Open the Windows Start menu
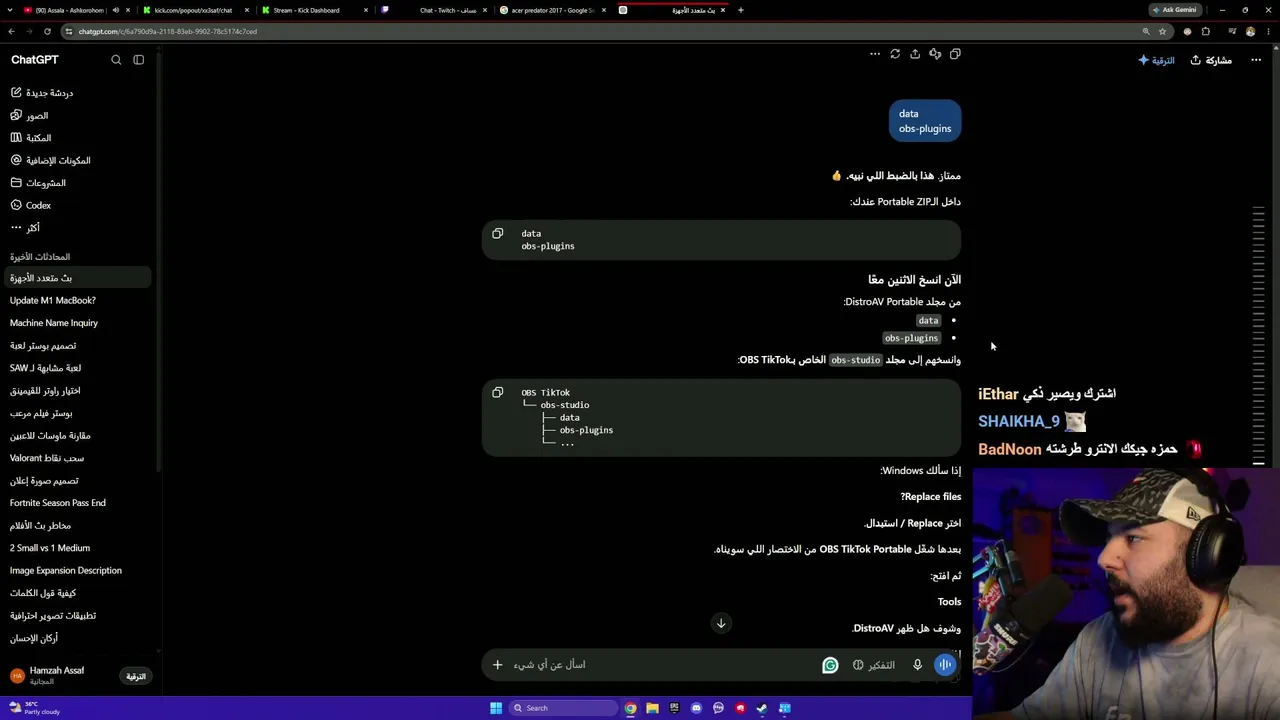Image resolution: width=1280 pixels, height=720 pixels. (x=496, y=708)
